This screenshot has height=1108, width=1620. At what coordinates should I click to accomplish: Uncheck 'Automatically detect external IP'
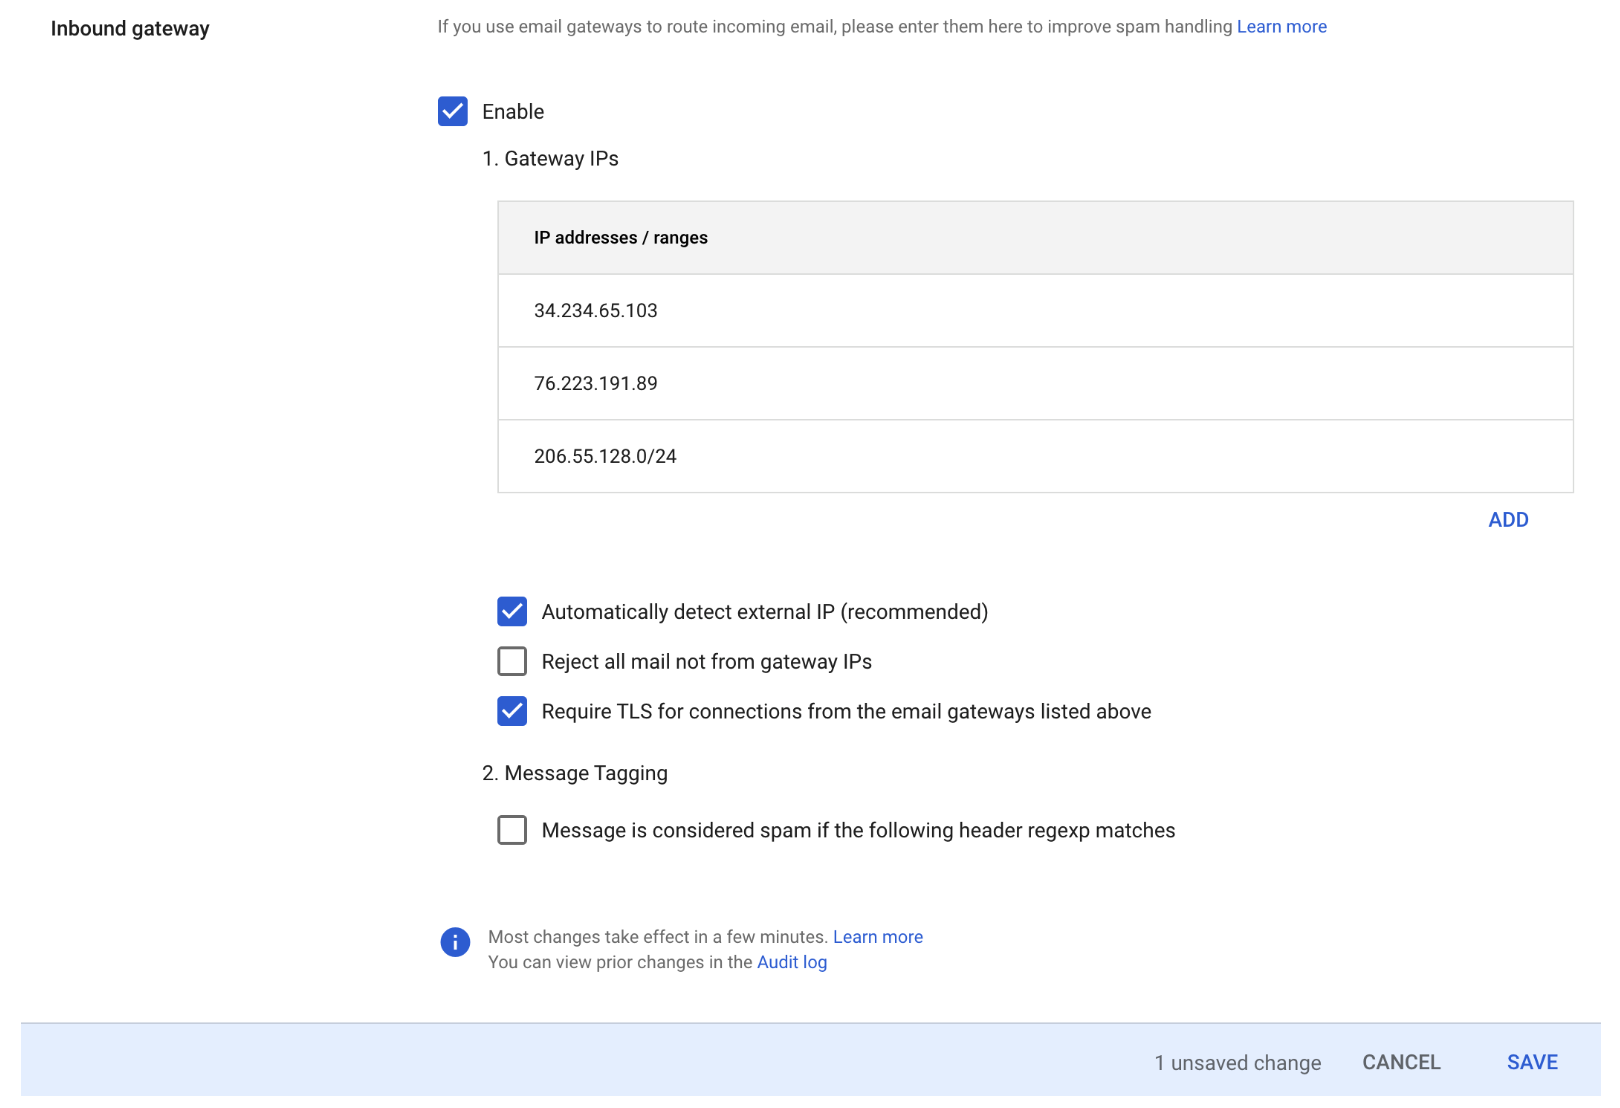(511, 611)
